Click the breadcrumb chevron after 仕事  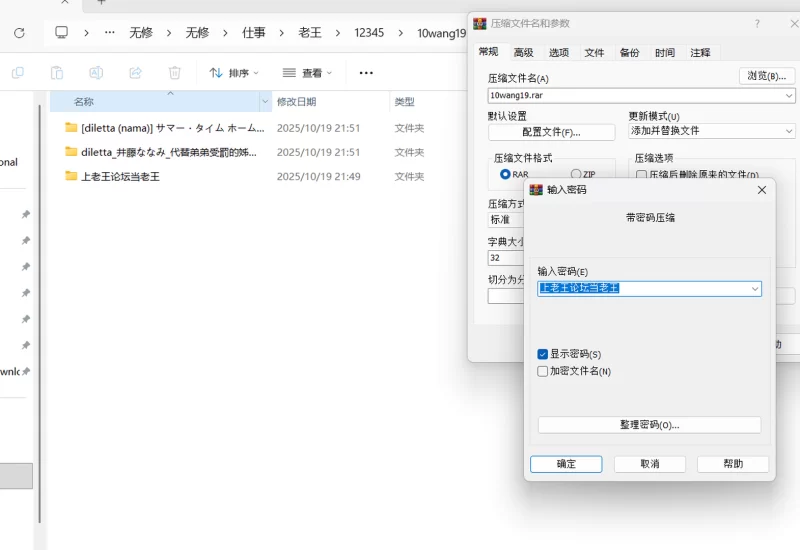[282, 33]
